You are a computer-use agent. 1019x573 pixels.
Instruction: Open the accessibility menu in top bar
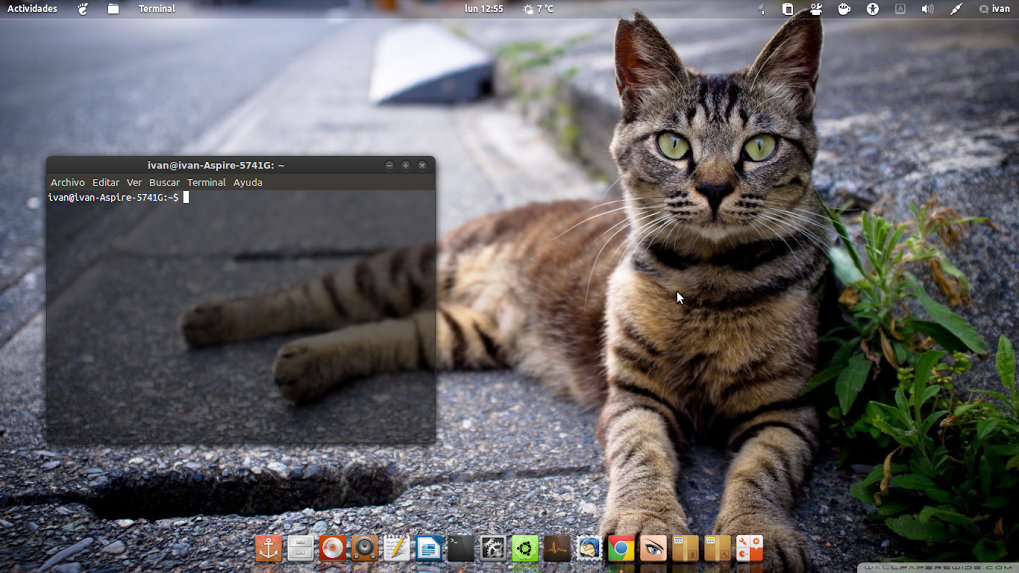872,9
